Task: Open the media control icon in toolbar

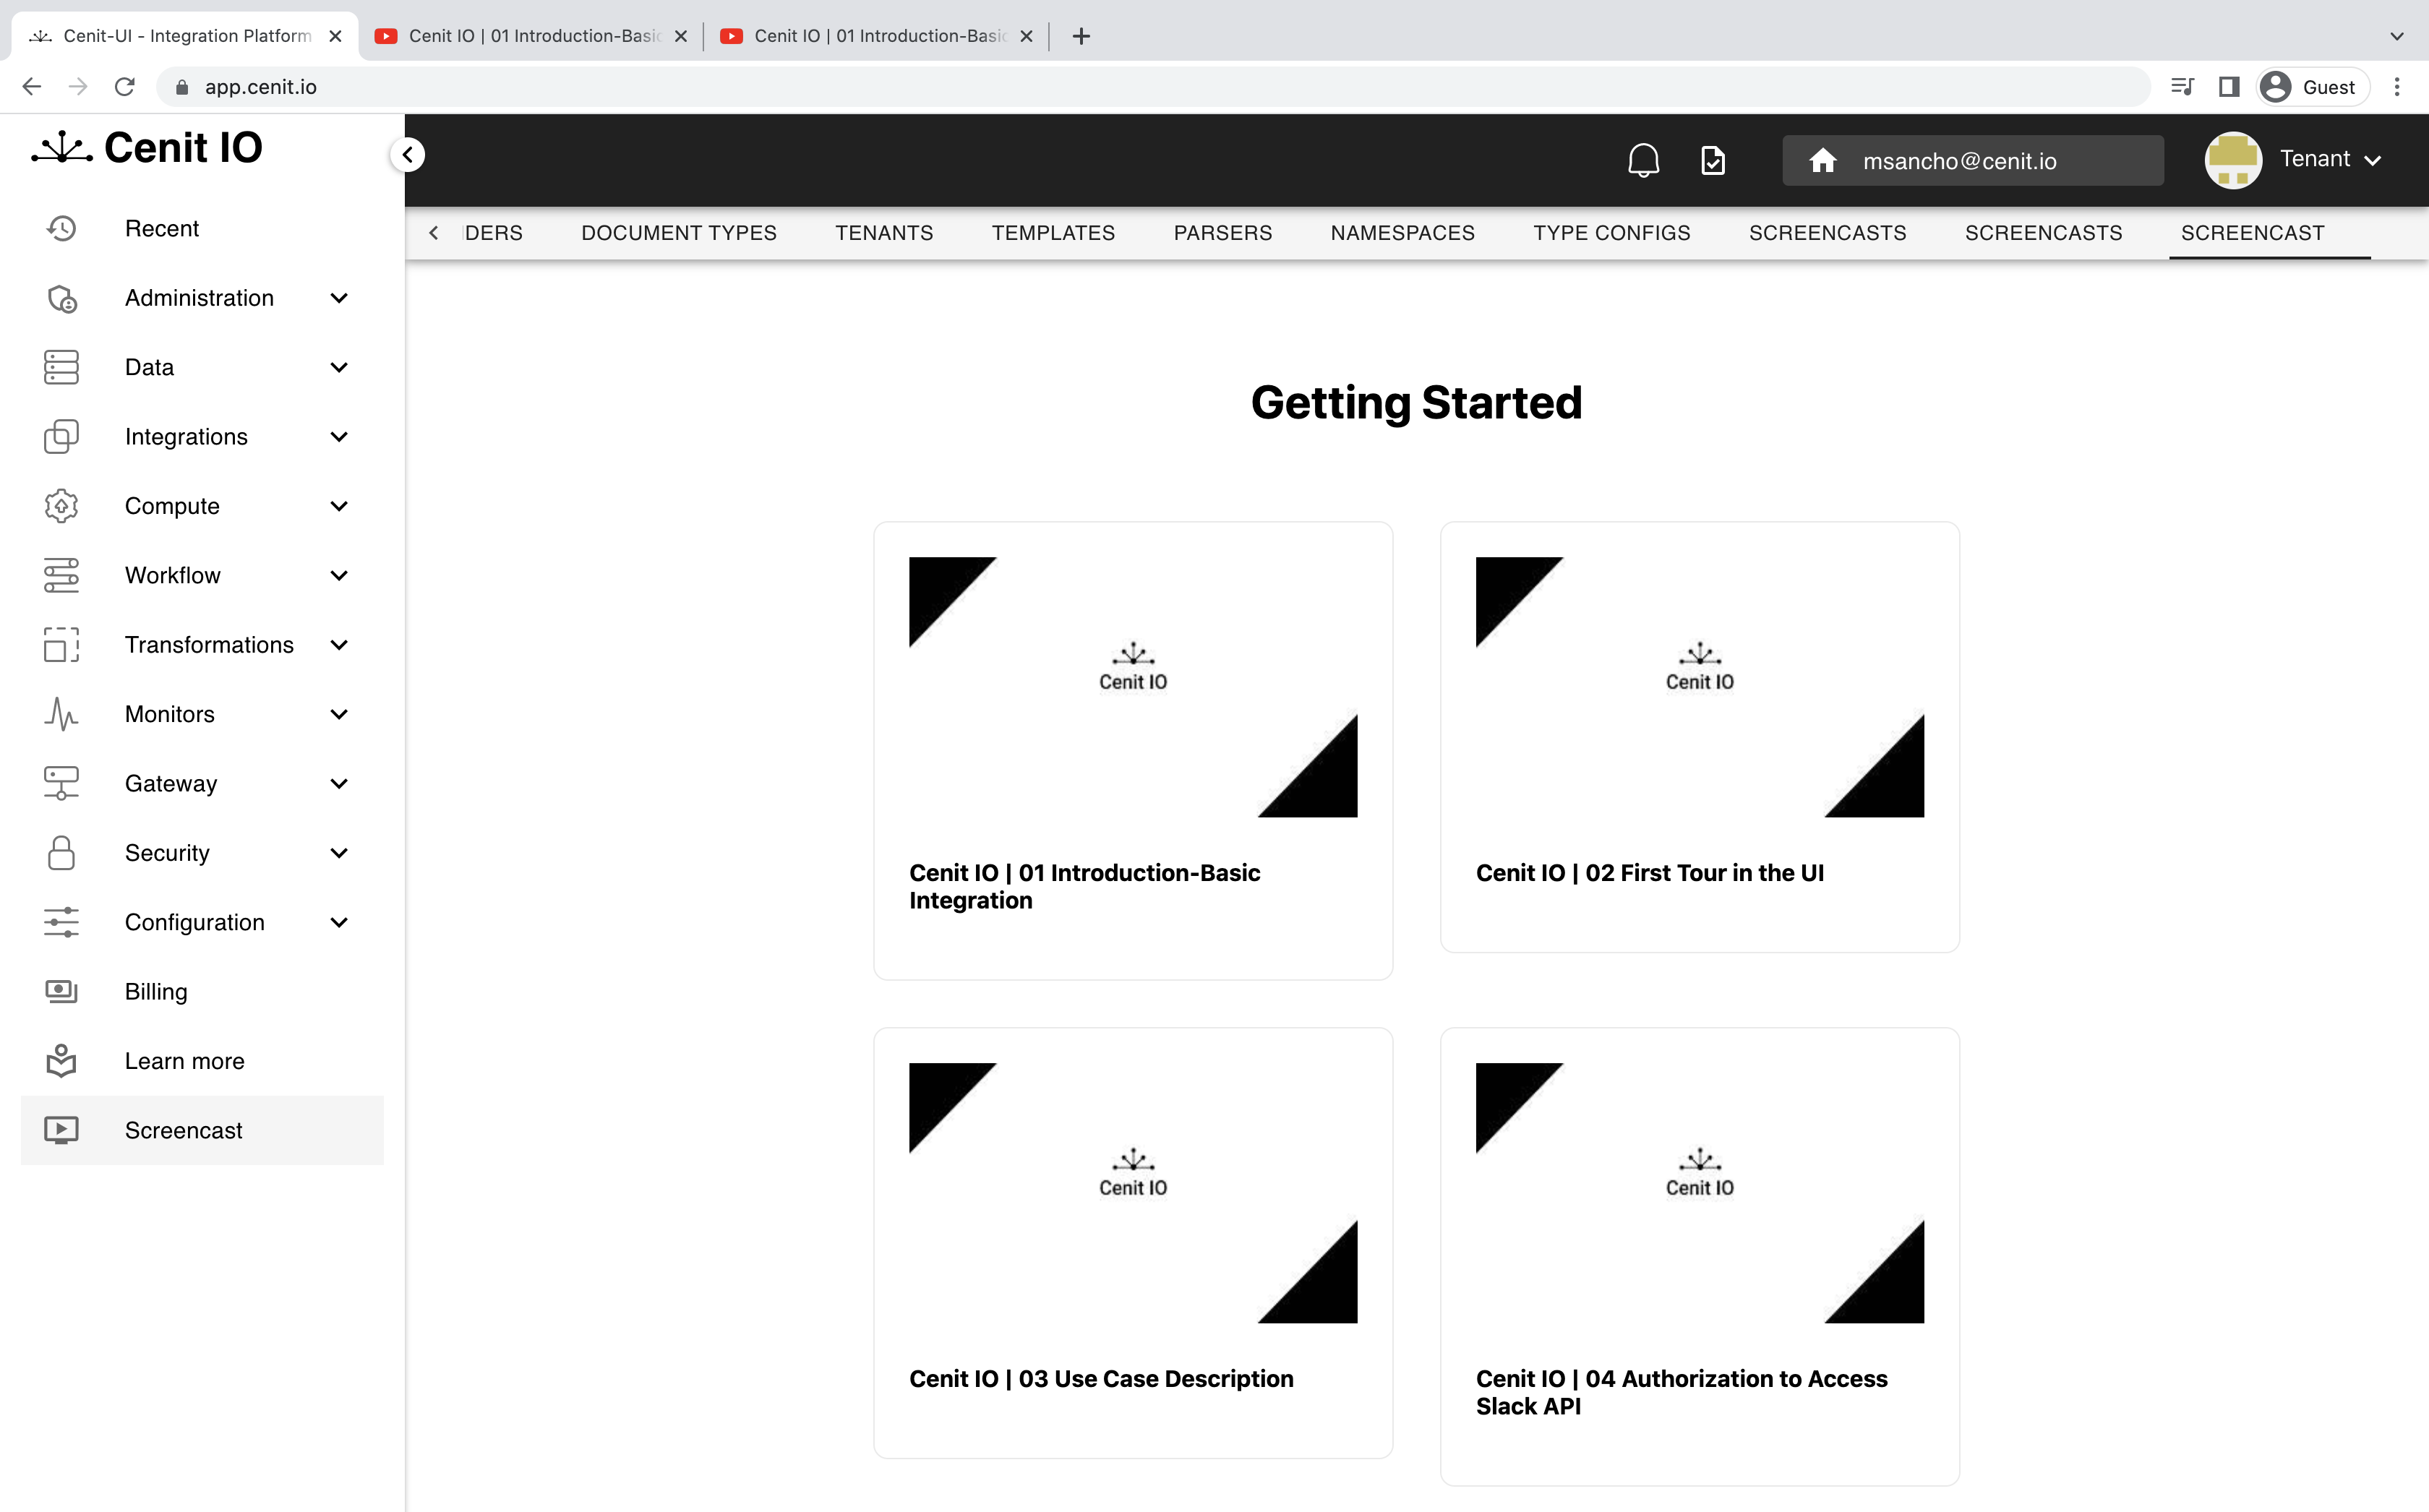Action: click(x=2183, y=87)
